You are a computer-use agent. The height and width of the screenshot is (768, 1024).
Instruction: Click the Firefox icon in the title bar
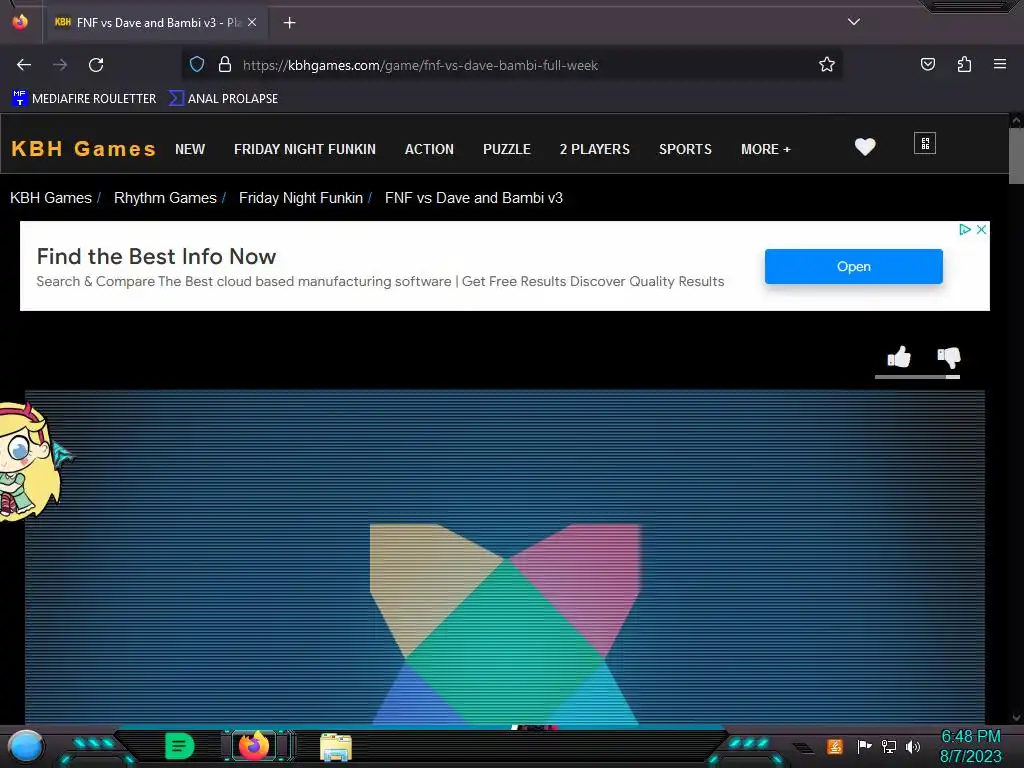pos(20,22)
